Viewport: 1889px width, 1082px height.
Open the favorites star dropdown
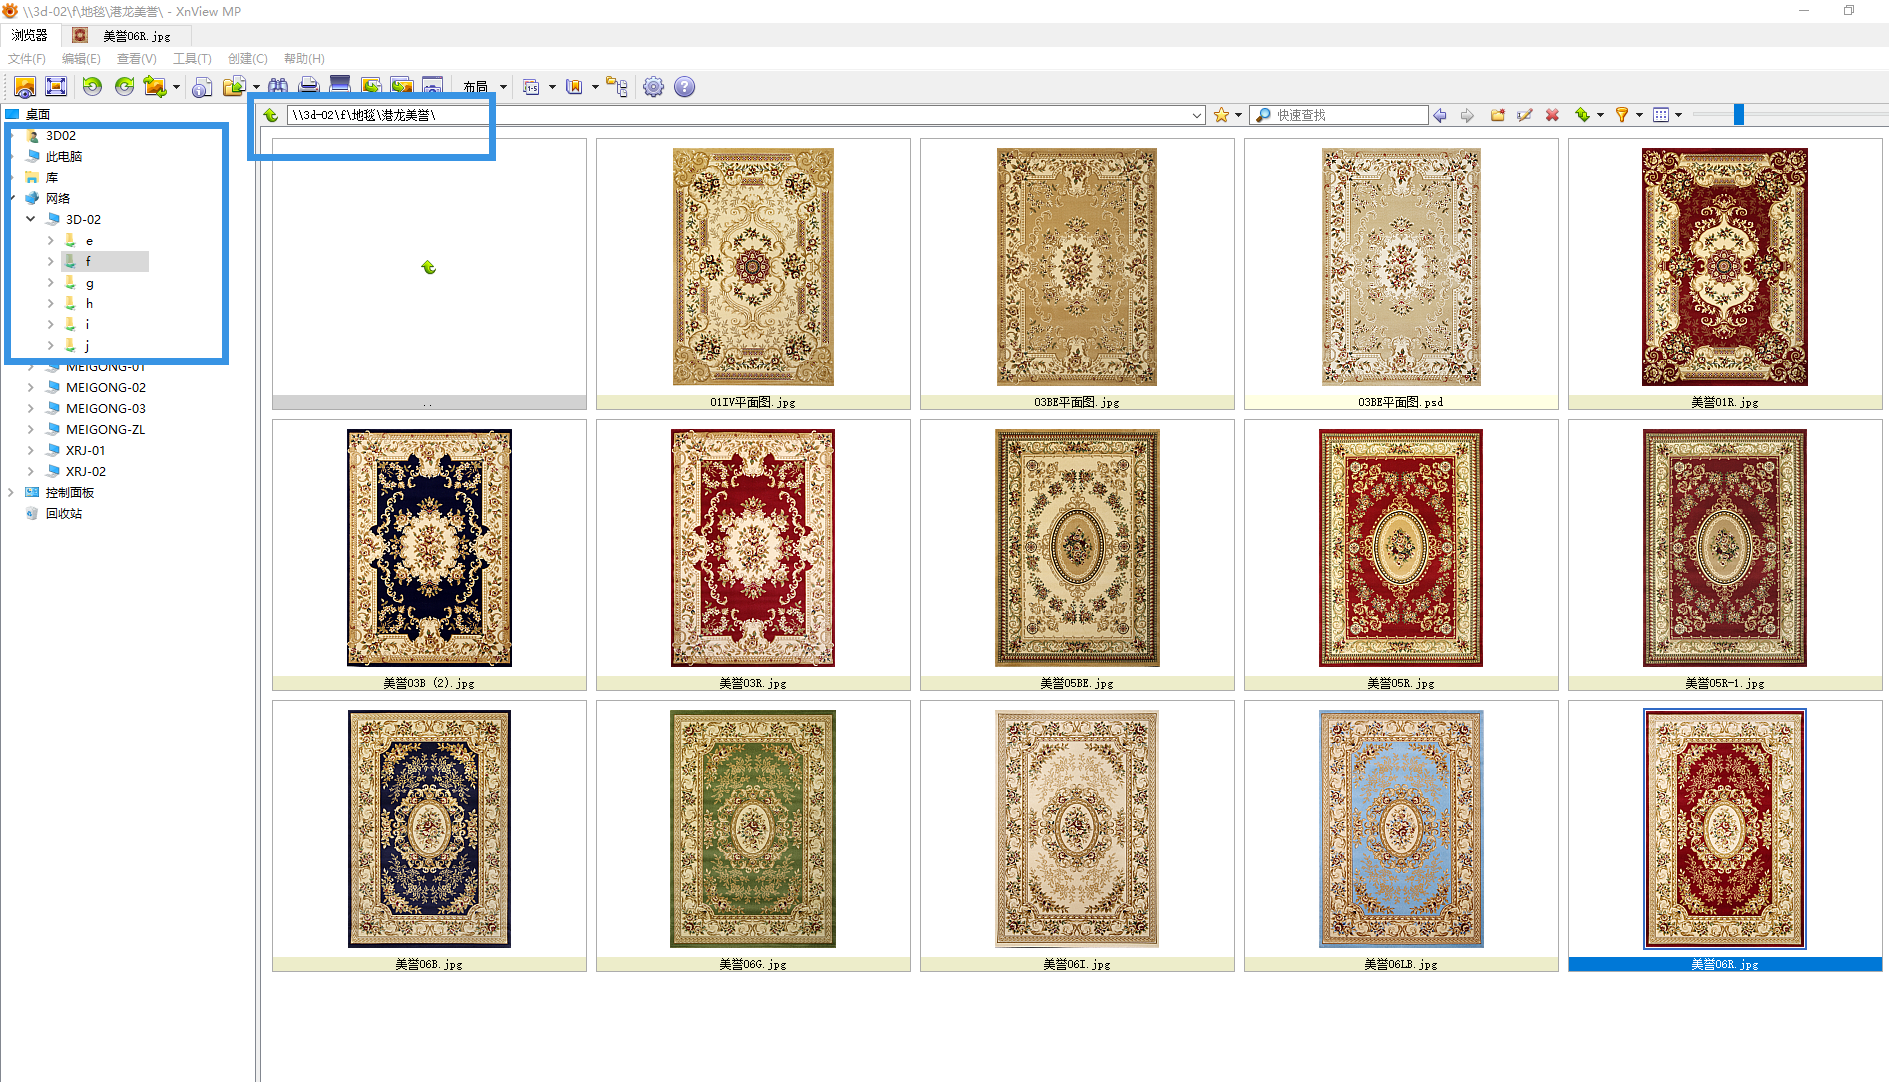(x=1238, y=115)
